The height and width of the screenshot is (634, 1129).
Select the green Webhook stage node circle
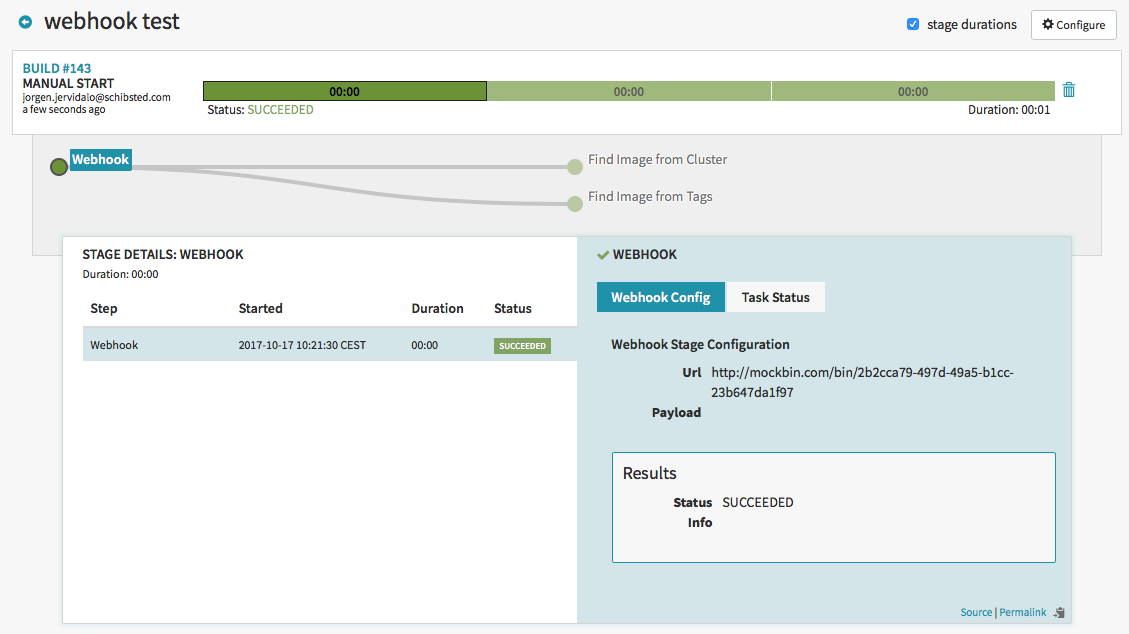58,167
